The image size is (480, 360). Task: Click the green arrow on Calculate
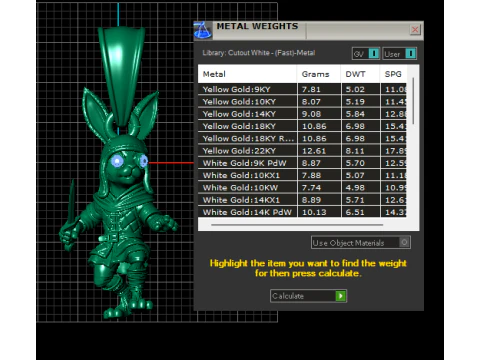click(341, 296)
